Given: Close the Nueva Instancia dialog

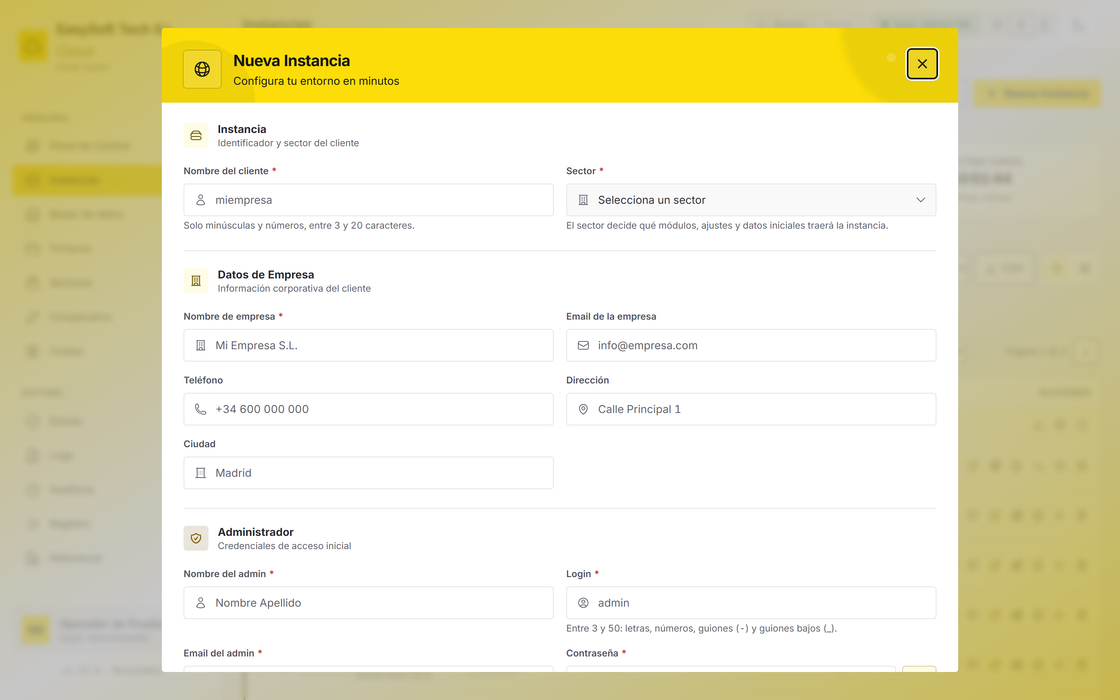Looking at the screenshot, I should coord(922,64).
